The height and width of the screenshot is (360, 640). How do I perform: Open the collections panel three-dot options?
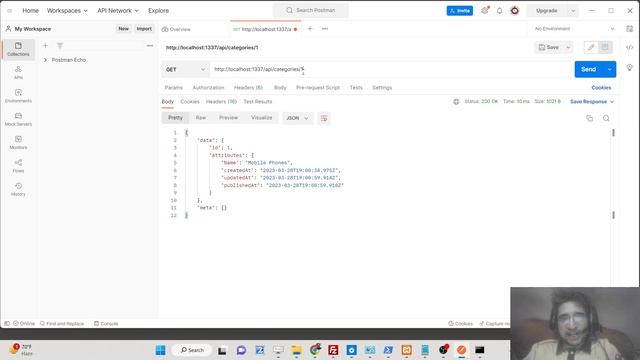150,46
